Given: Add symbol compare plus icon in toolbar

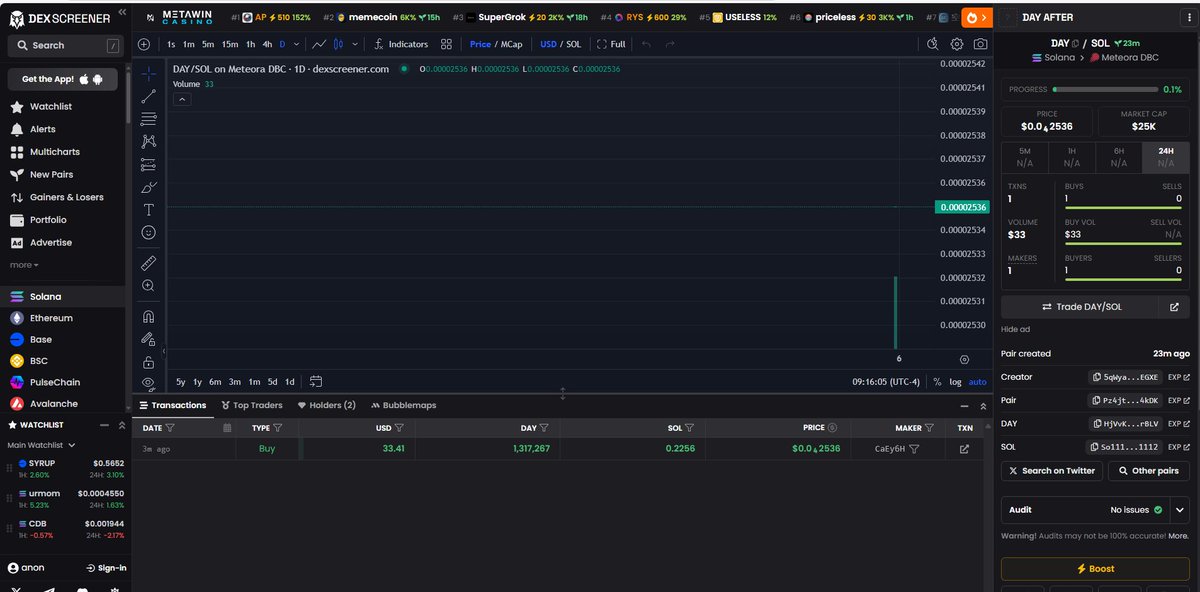Looking at the screenshot, I should (144, 44).
